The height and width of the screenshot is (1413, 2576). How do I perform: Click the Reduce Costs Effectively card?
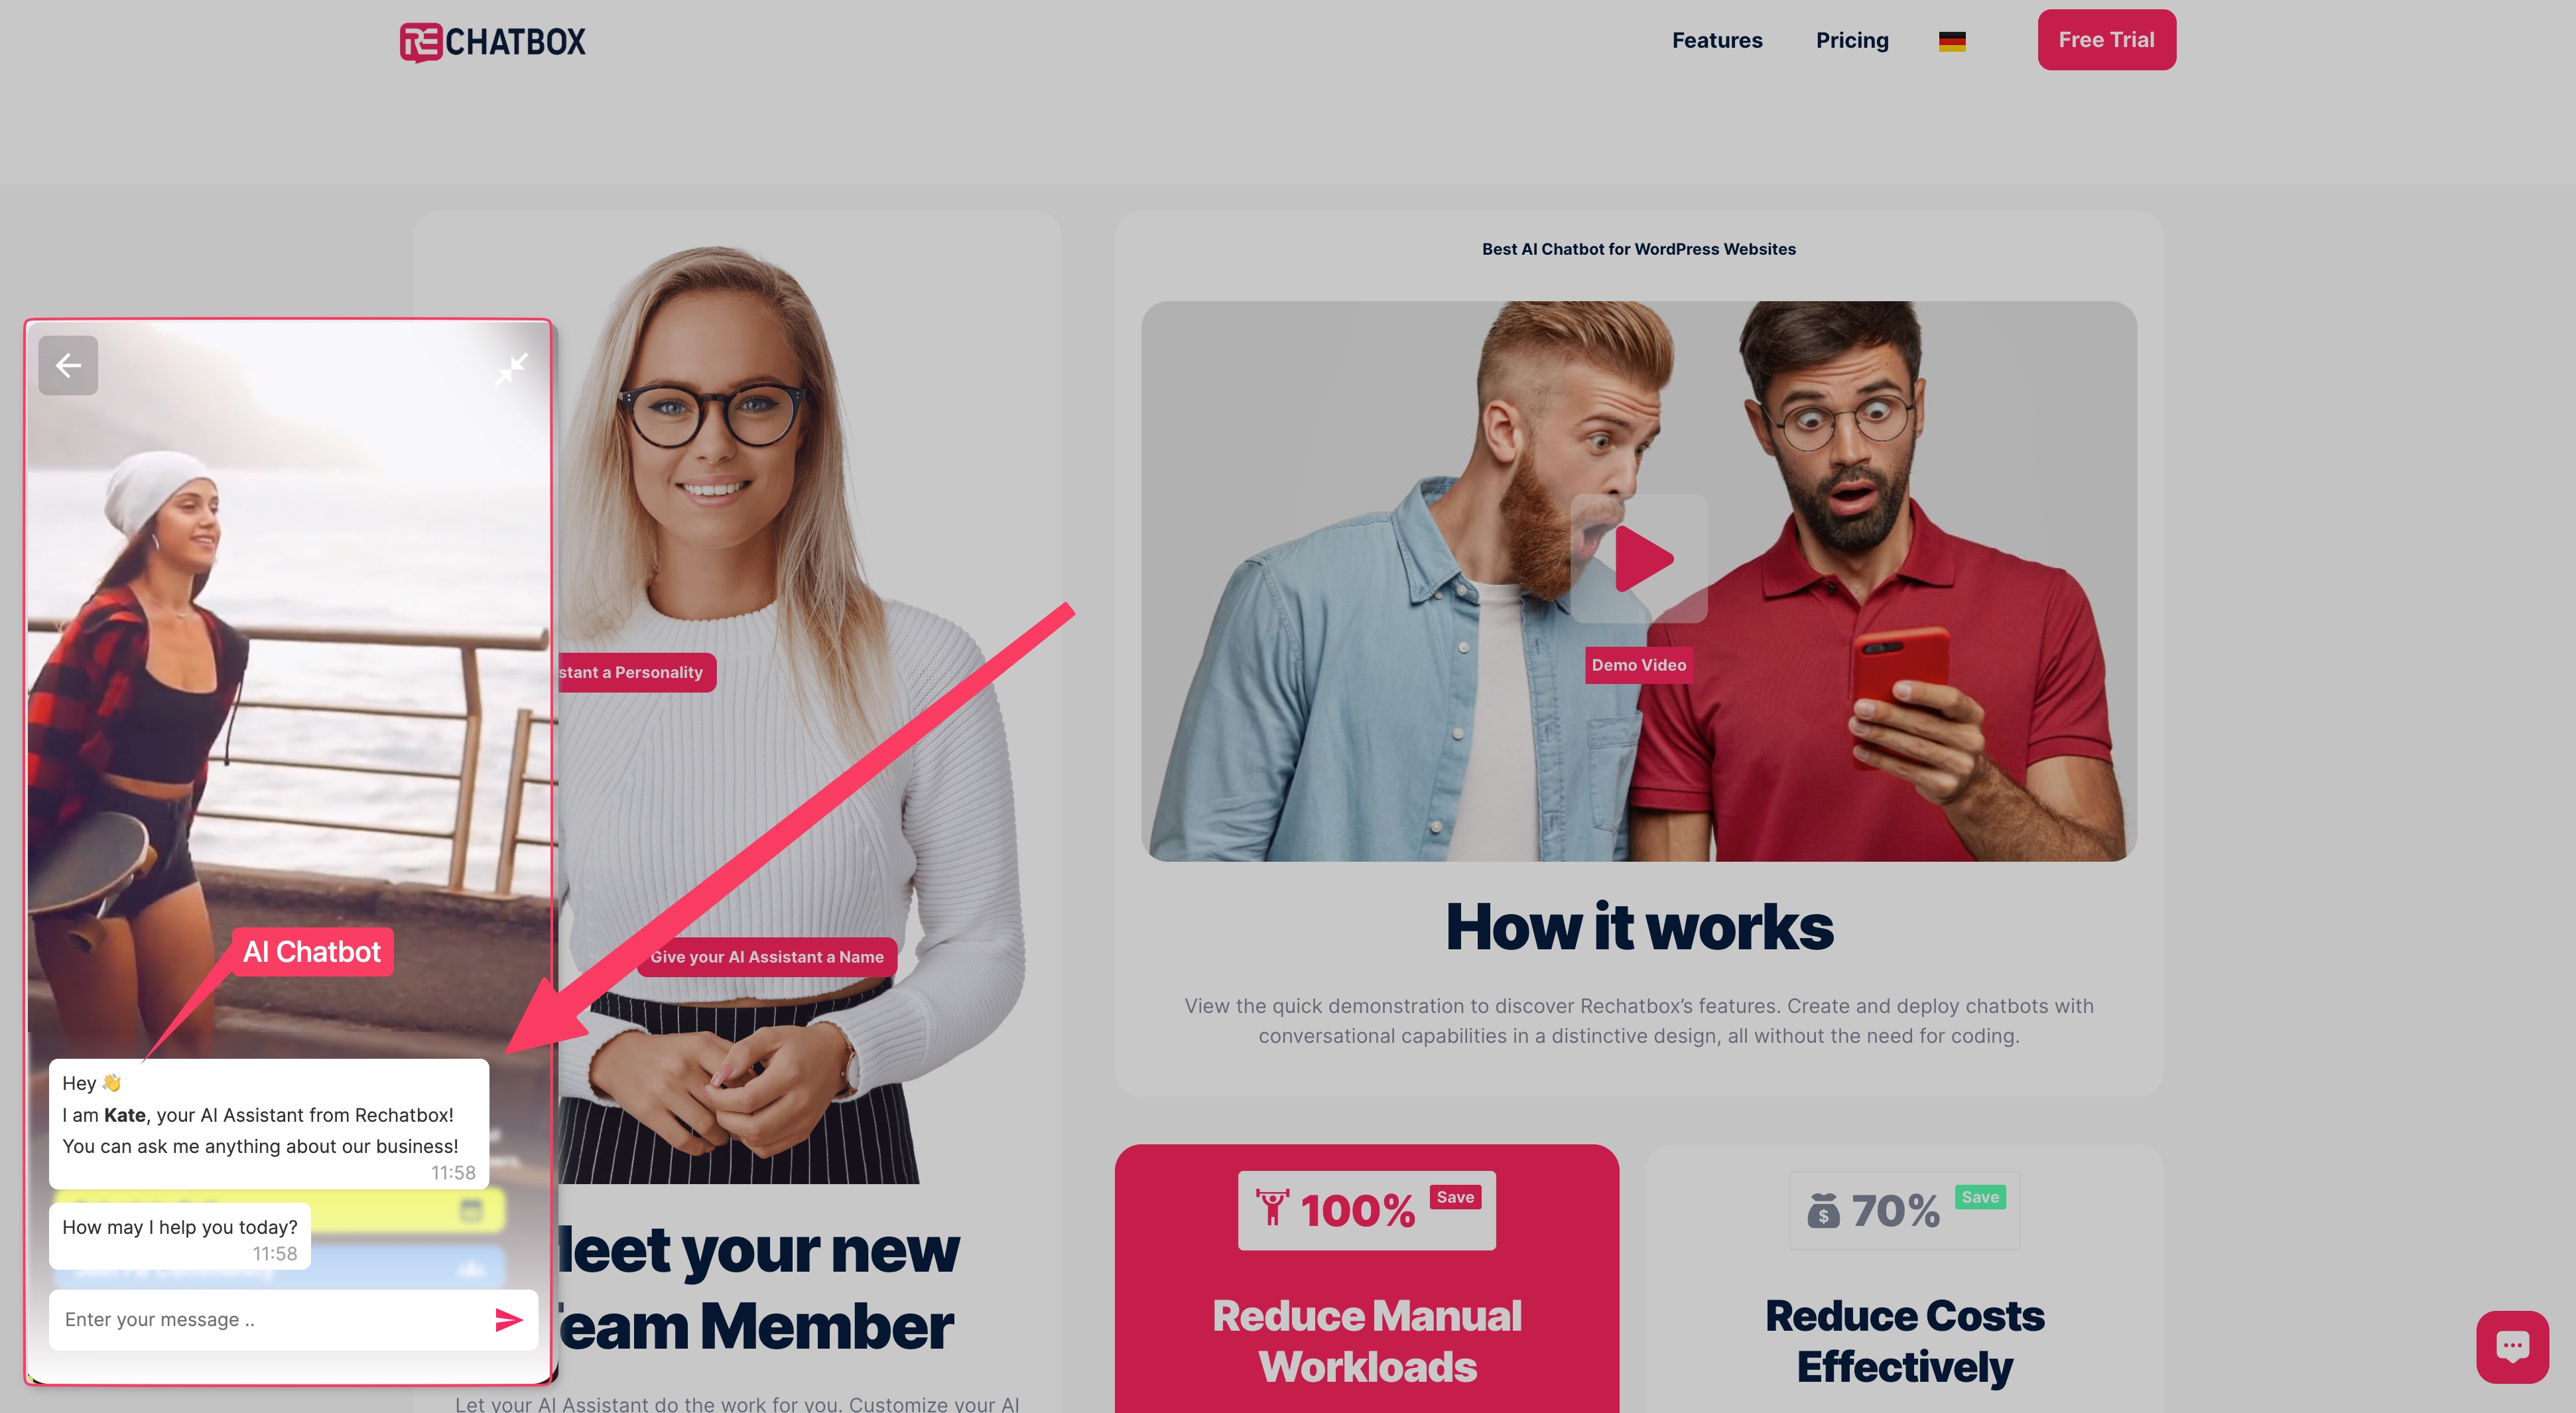pyautogui.click(x=1904, y=1279)
